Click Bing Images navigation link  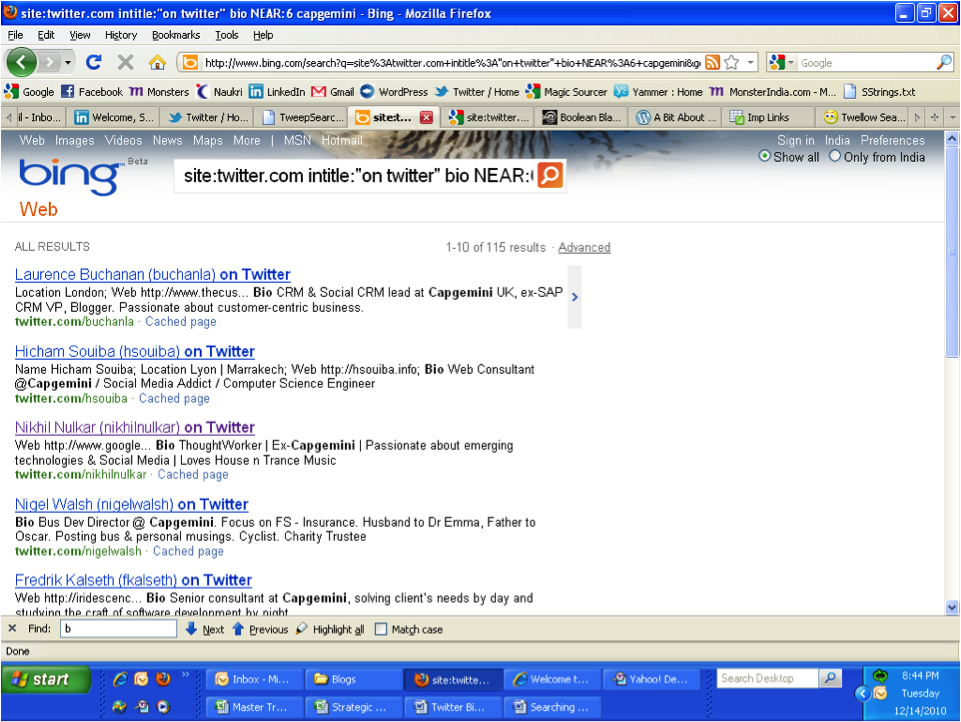74,140
